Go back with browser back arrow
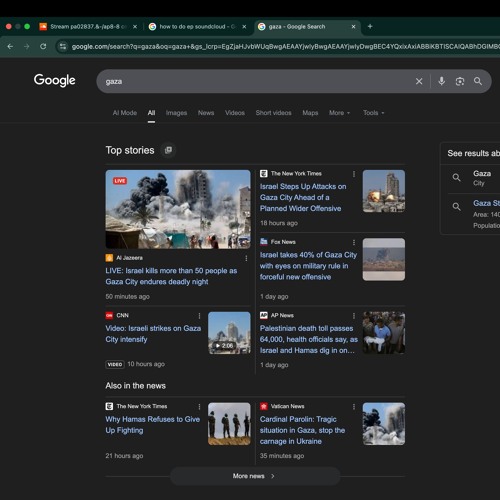Screen dimensions: 500x500 [x=10, y=46]
